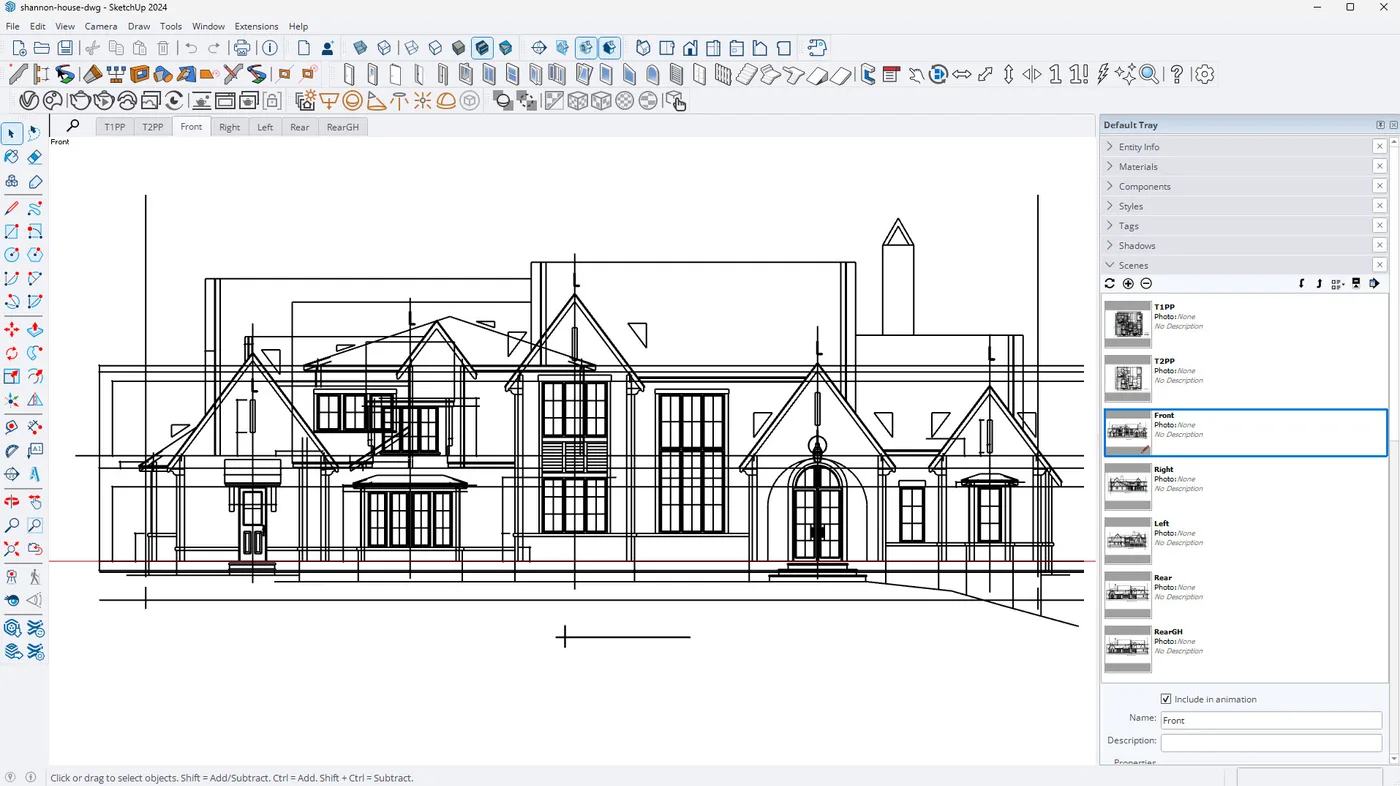Activate the Move tool

11,328
